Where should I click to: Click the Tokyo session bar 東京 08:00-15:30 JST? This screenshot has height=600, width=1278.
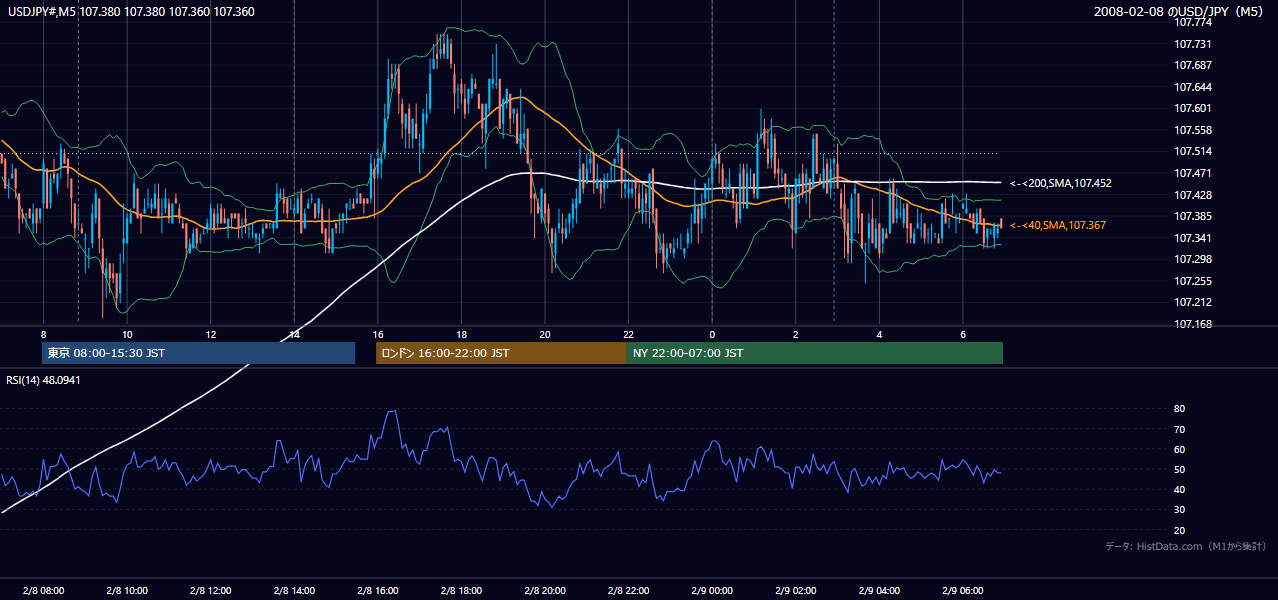point(198,353)
